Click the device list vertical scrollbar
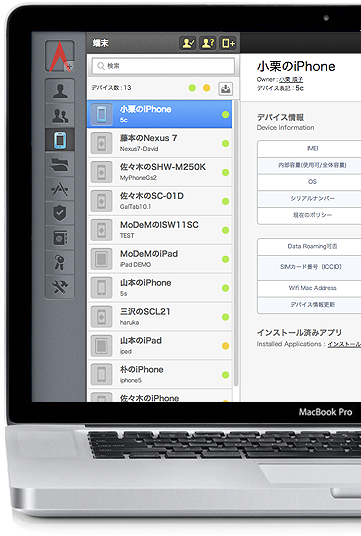Viewport: 361px width, 536px height. pos(236,243)
